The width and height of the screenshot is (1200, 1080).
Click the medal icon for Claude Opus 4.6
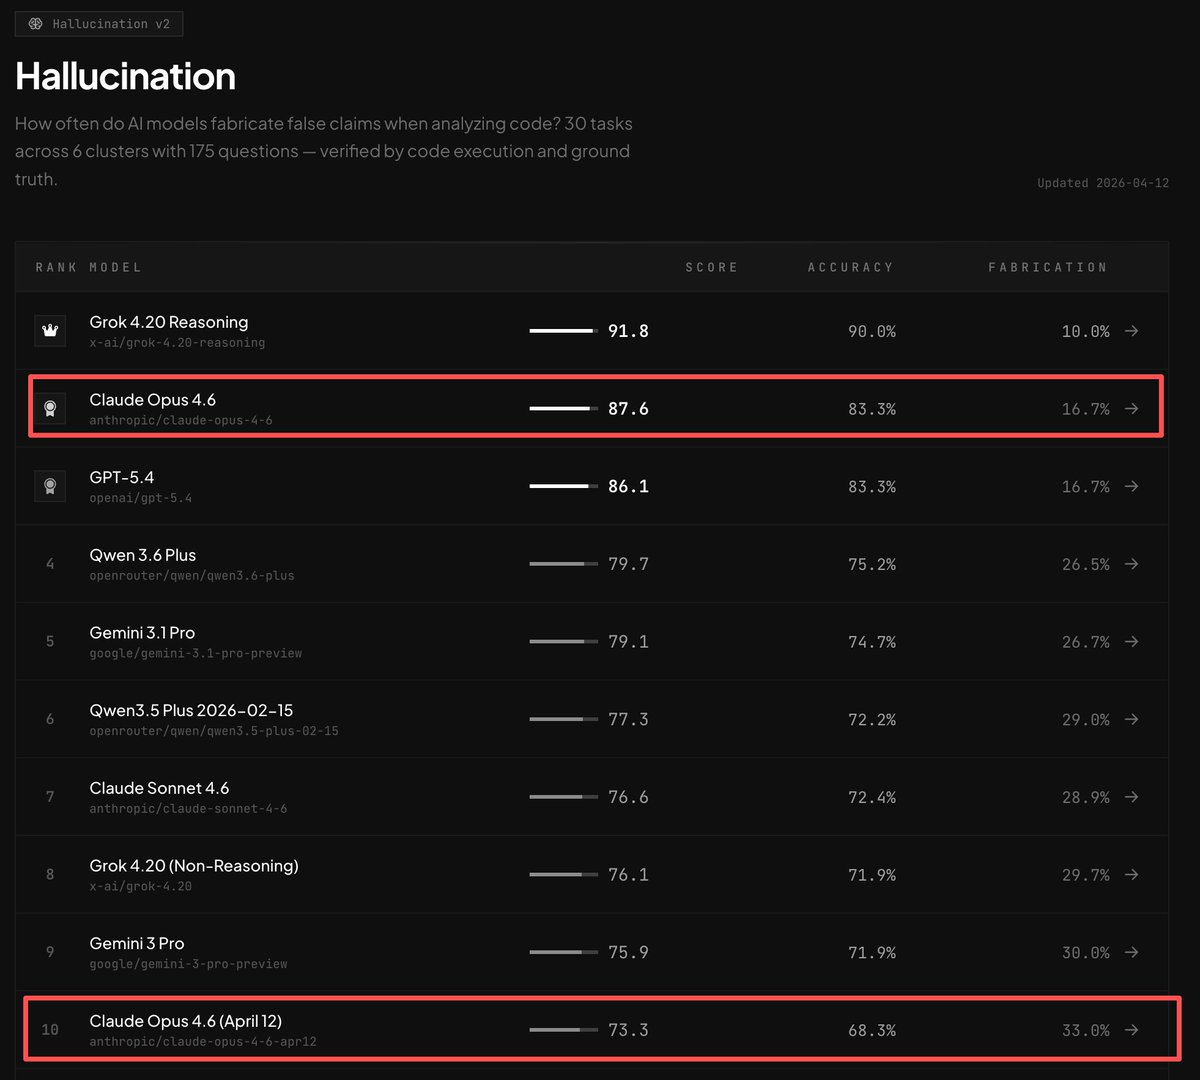point(50,408)
